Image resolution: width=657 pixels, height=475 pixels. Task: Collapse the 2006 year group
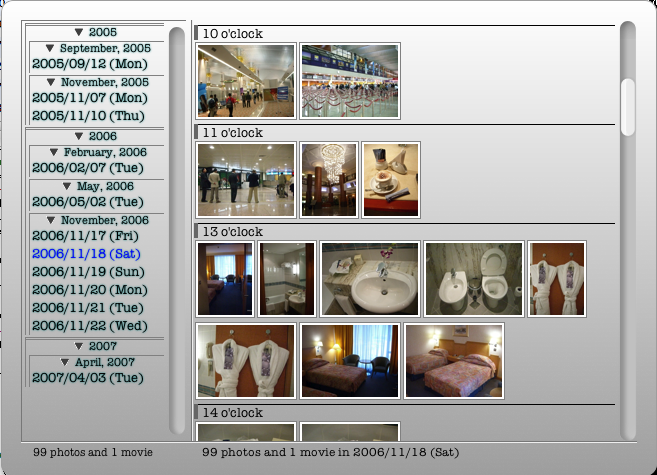coord(79,136)
